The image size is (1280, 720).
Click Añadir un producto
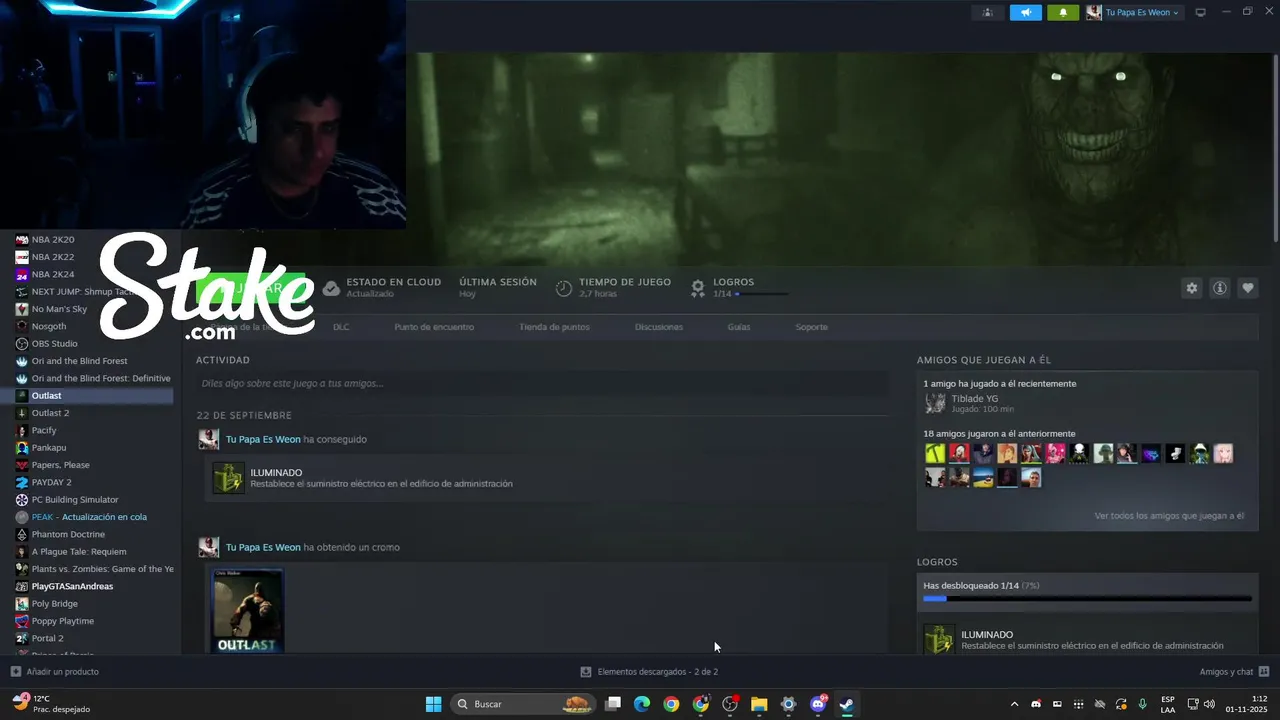coord(62,672)
